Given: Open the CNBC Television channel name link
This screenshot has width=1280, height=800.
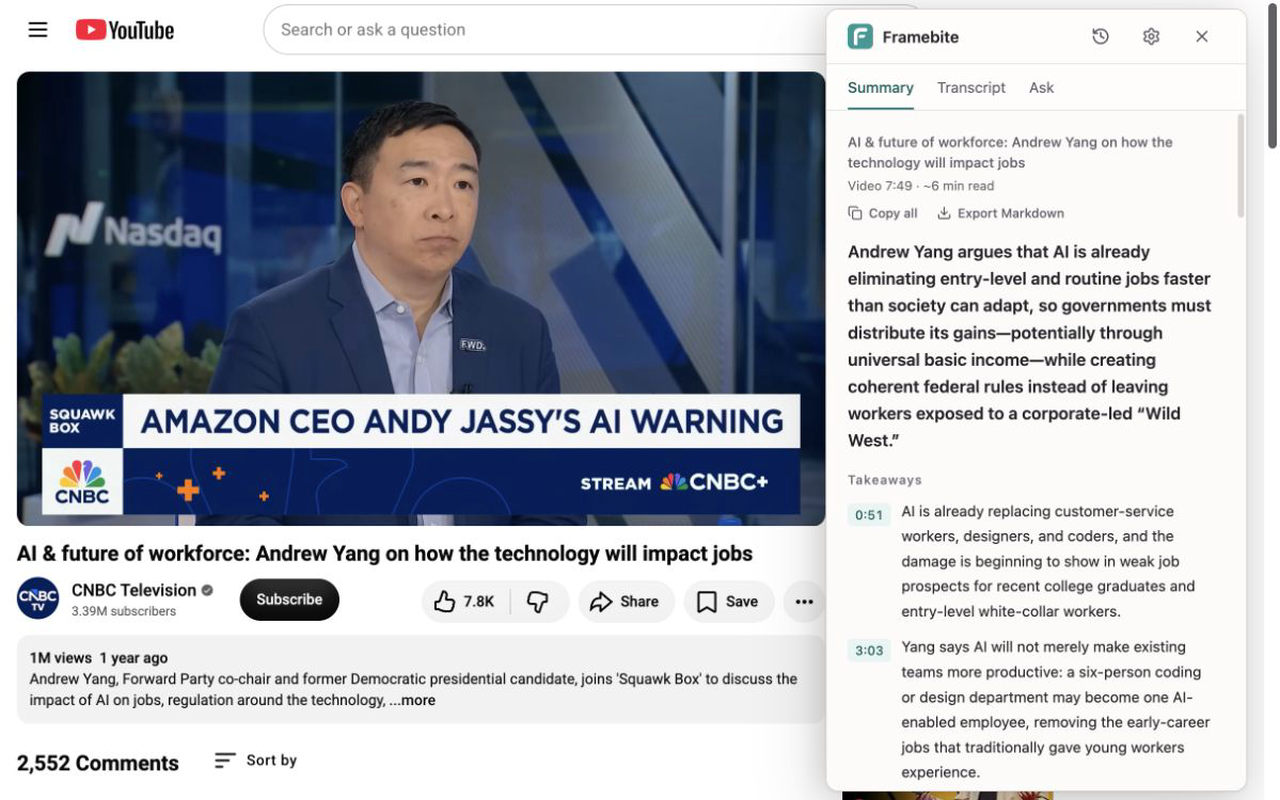Looking at the screenshot, I should tap(134, 590).
